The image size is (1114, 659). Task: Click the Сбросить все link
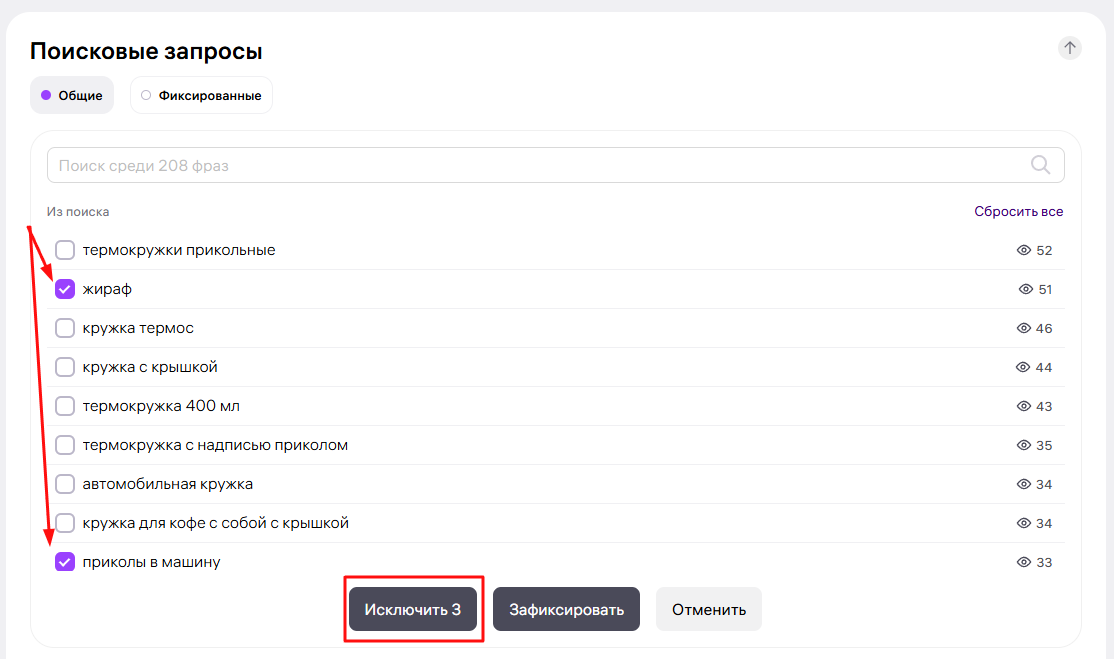(x=1018, y=212)
